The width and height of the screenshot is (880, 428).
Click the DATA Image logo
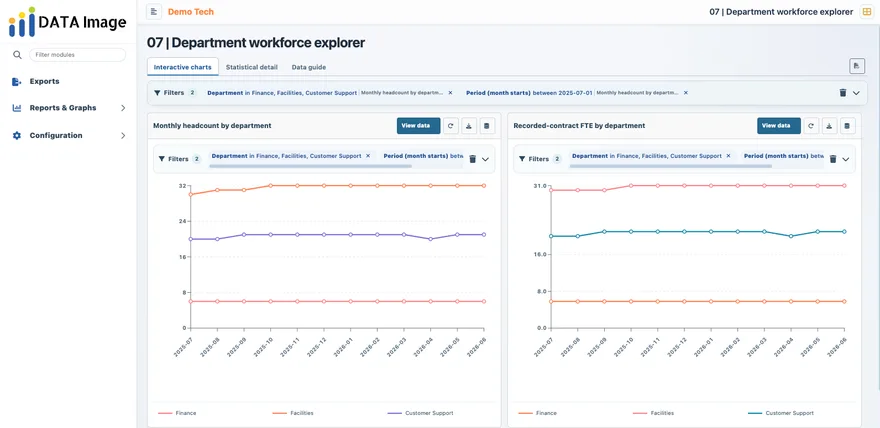click(67, 22)
